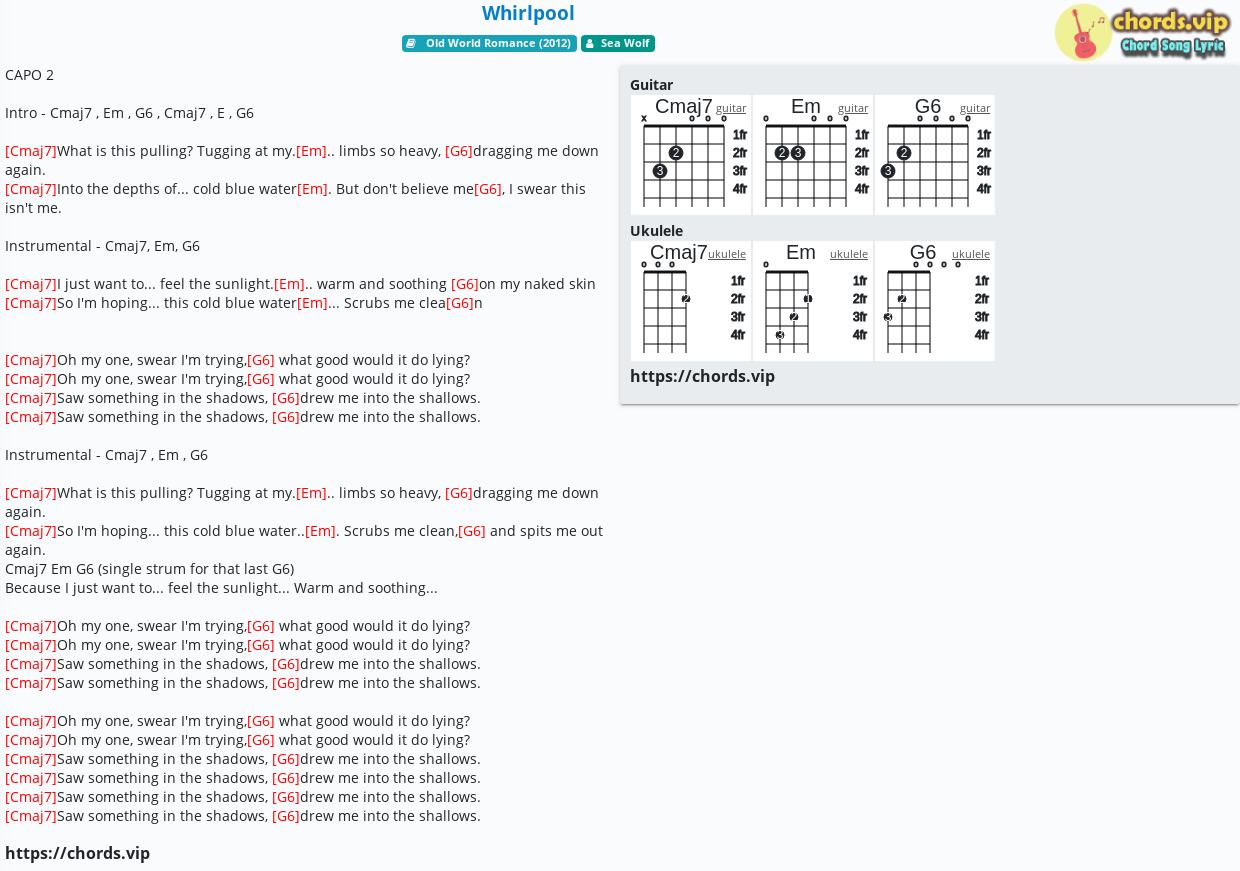Viewport: 1240px width, 871px height.
Task: View the Em guitar chord diagram
Action: 813,155
